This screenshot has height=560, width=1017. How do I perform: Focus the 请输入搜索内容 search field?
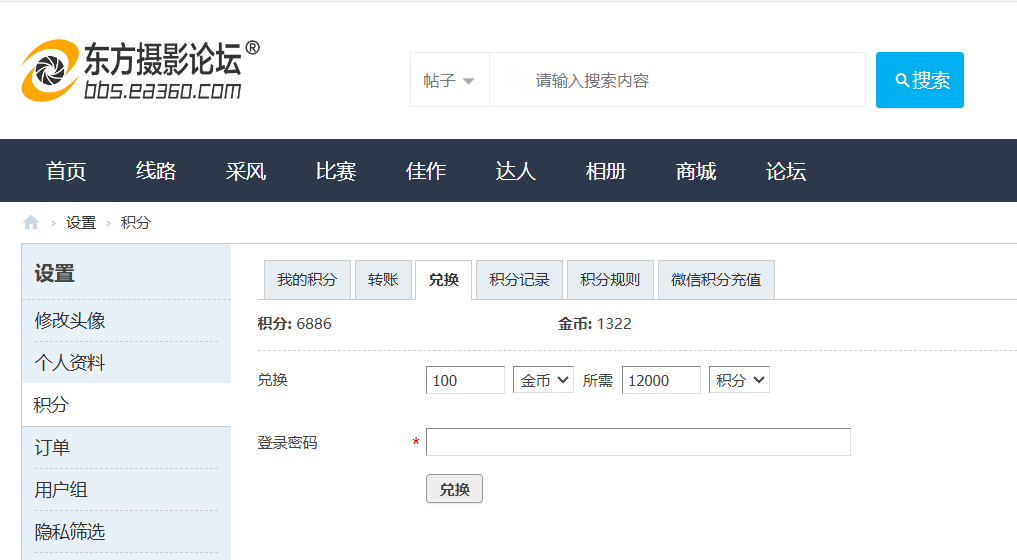coord(677,80)
